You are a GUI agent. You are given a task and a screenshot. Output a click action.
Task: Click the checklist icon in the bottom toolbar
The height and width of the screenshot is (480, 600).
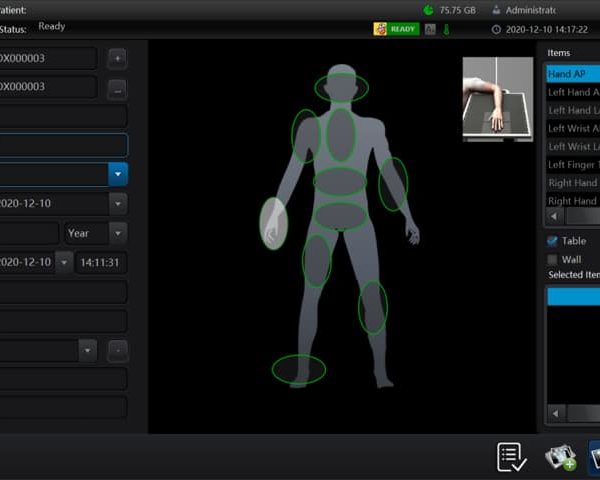[x=512, y=457]
